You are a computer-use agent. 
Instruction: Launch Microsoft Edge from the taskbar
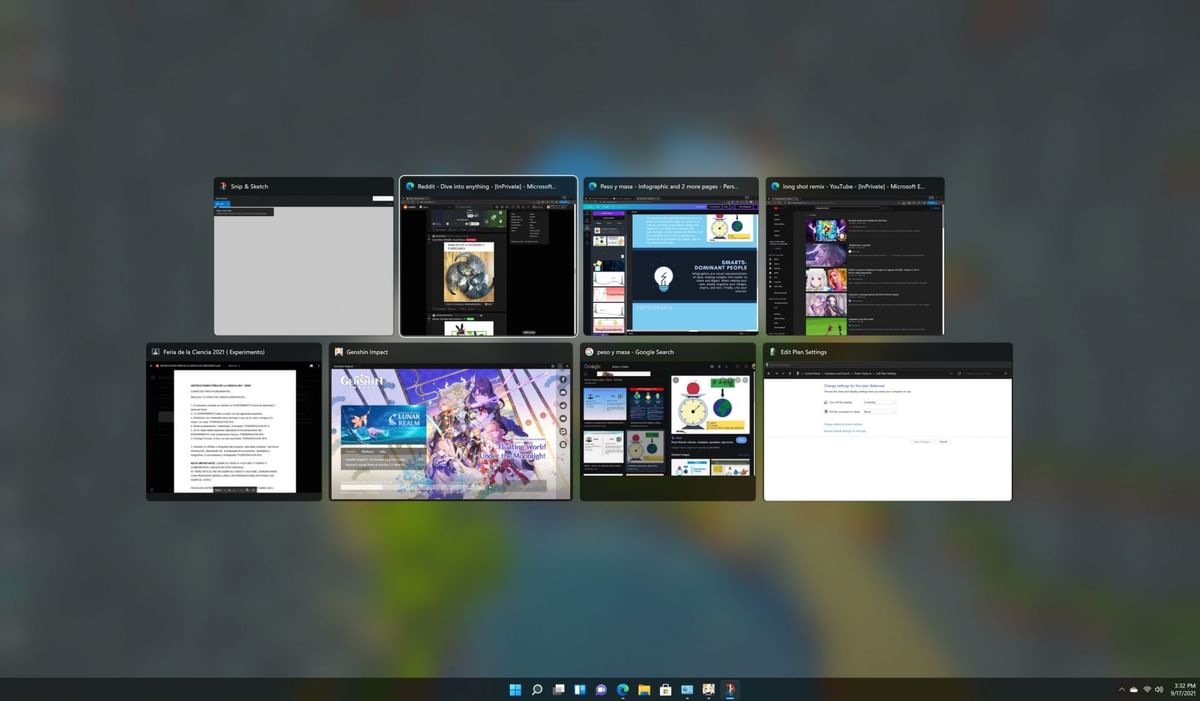[x=622, y=689]
